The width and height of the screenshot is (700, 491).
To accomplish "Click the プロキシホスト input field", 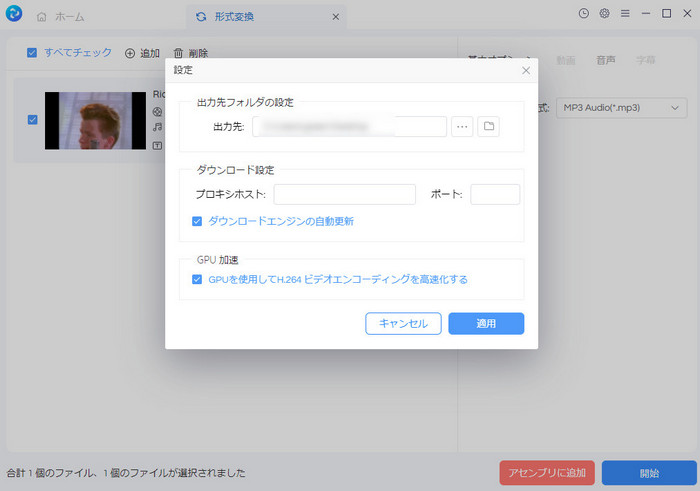I will pyautogui.click(x=345, y=195).
